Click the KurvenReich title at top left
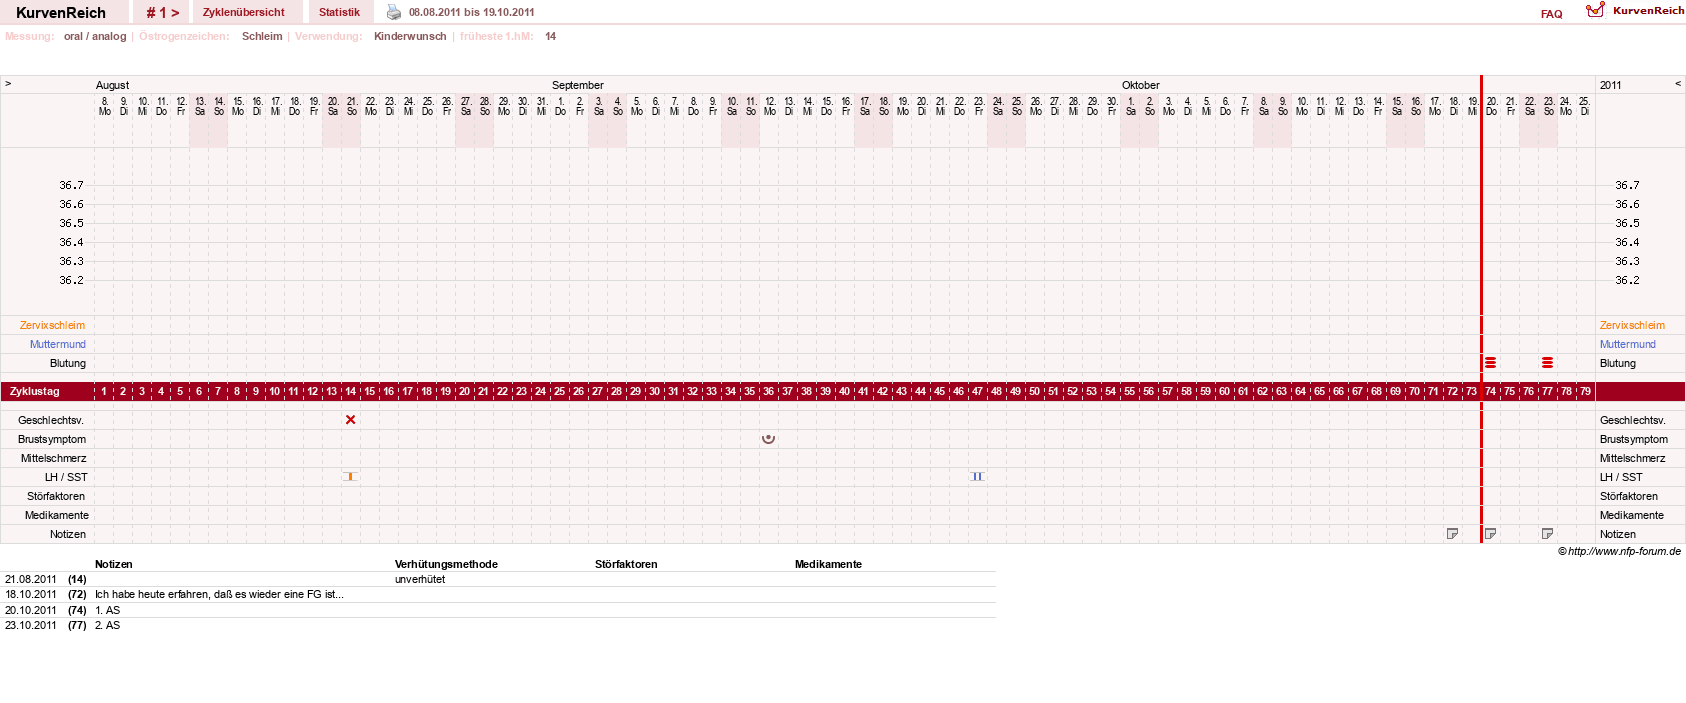 point(61,13)
